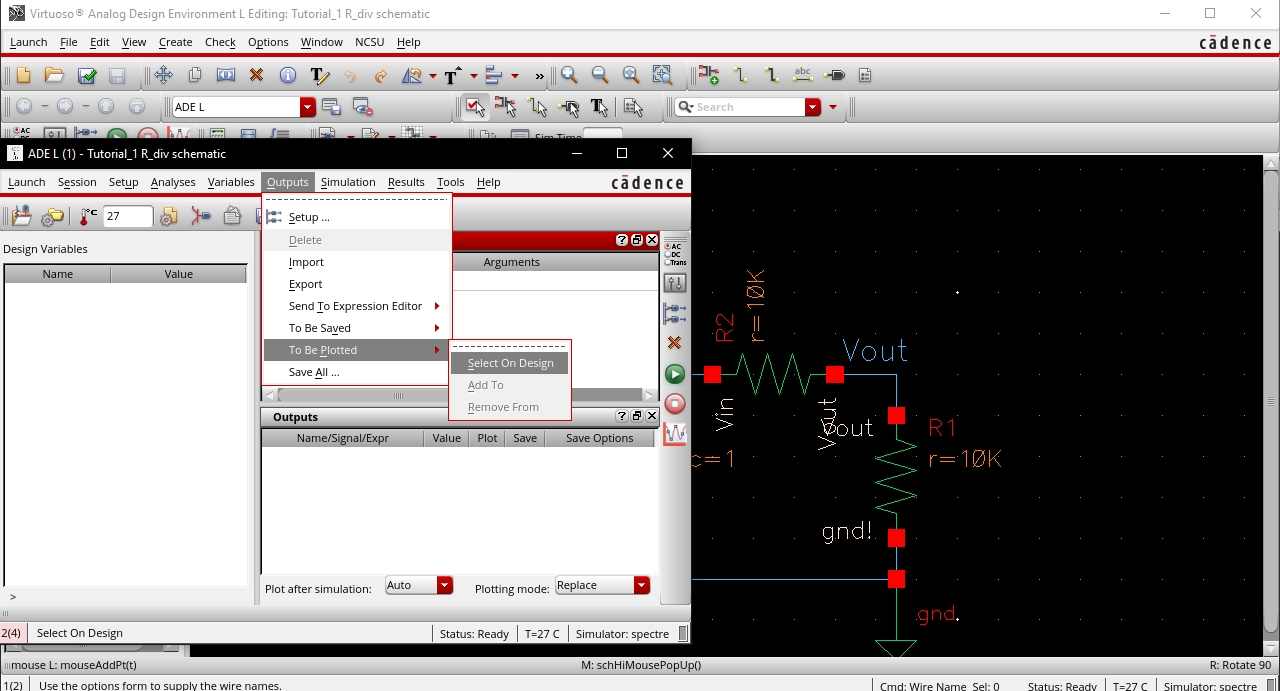Click the Check and Save icon
The image size is (1280, 691).
87,76
